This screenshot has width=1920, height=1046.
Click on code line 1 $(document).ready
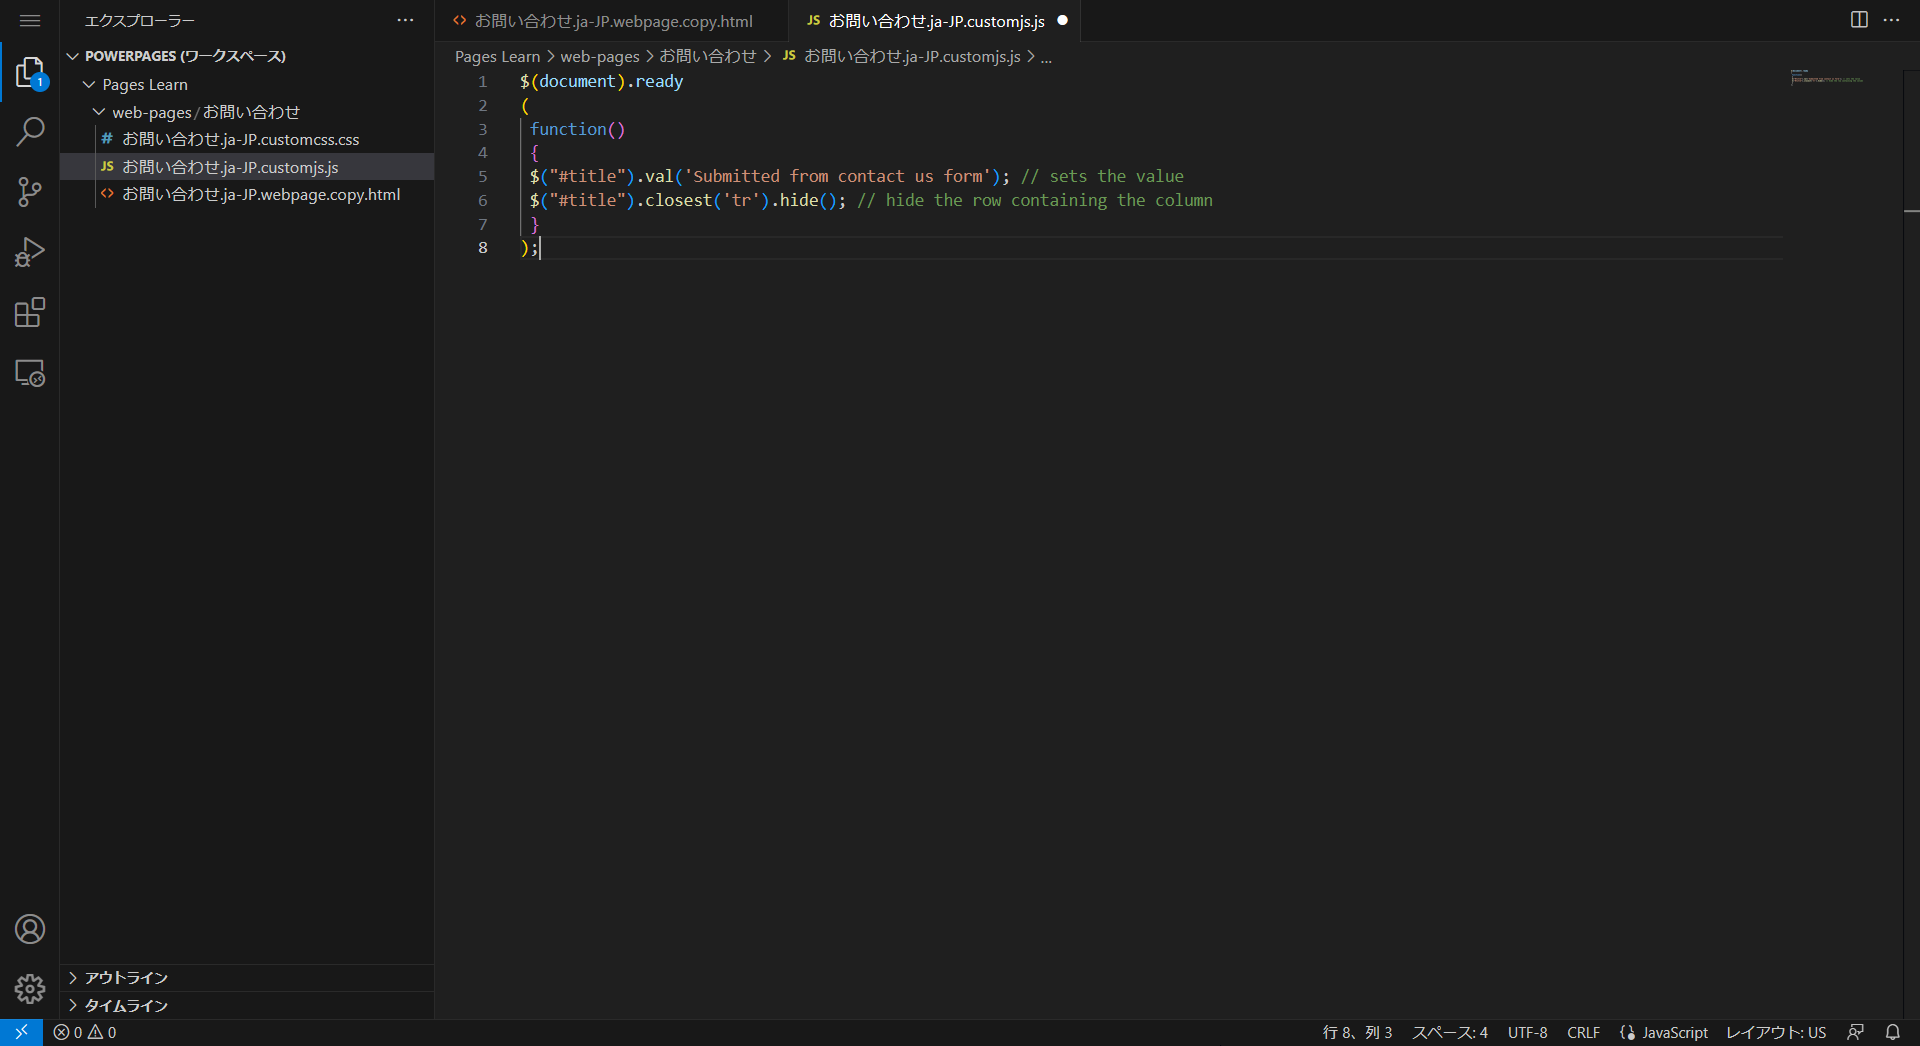tap(601, 82)
